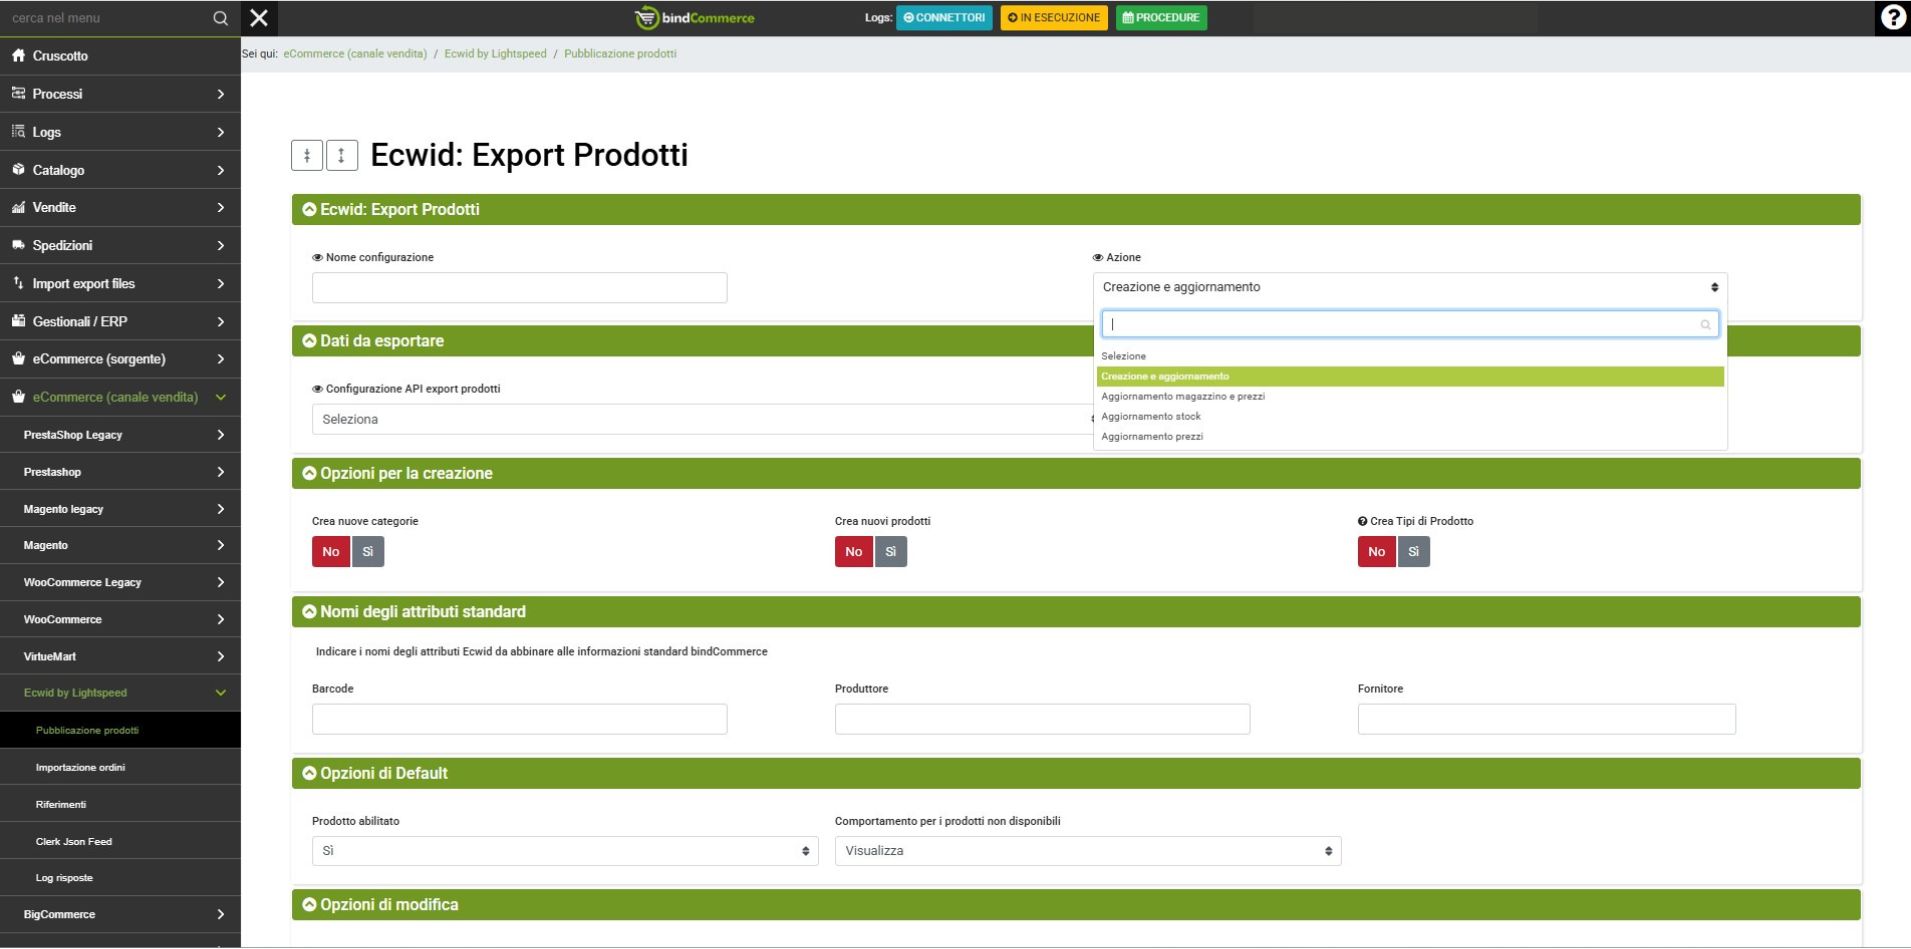The height and width of the screenshot is (949, 1911).
Task: Set Crea nuovi prodotti to Sì
Action: [890, 552]
